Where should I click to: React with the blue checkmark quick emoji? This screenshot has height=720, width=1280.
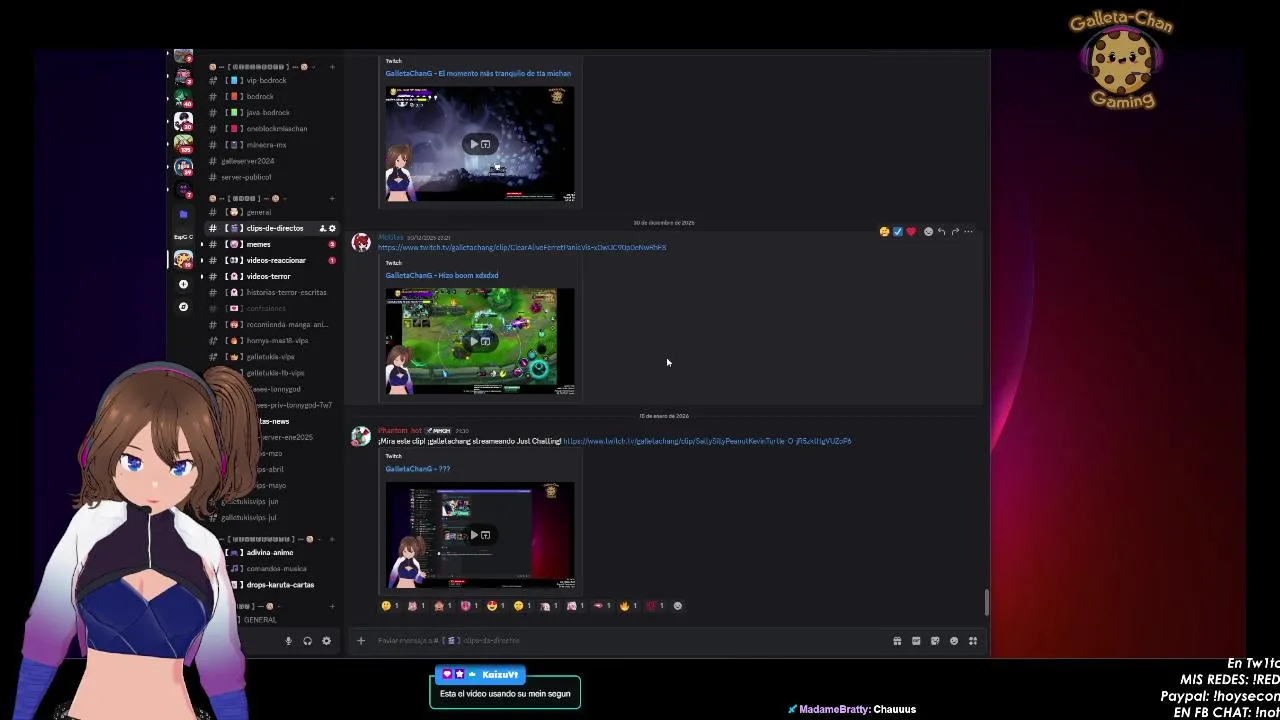coord(898,231)
